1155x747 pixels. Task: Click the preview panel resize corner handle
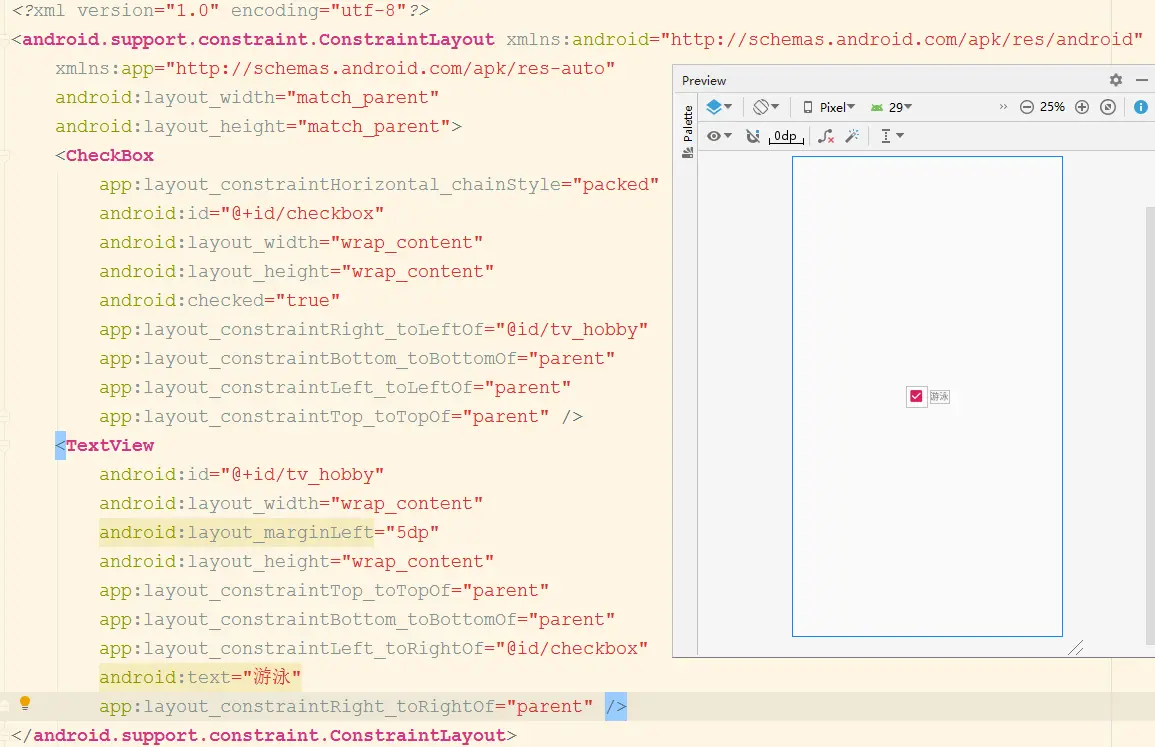click(x=1075, y=648)
